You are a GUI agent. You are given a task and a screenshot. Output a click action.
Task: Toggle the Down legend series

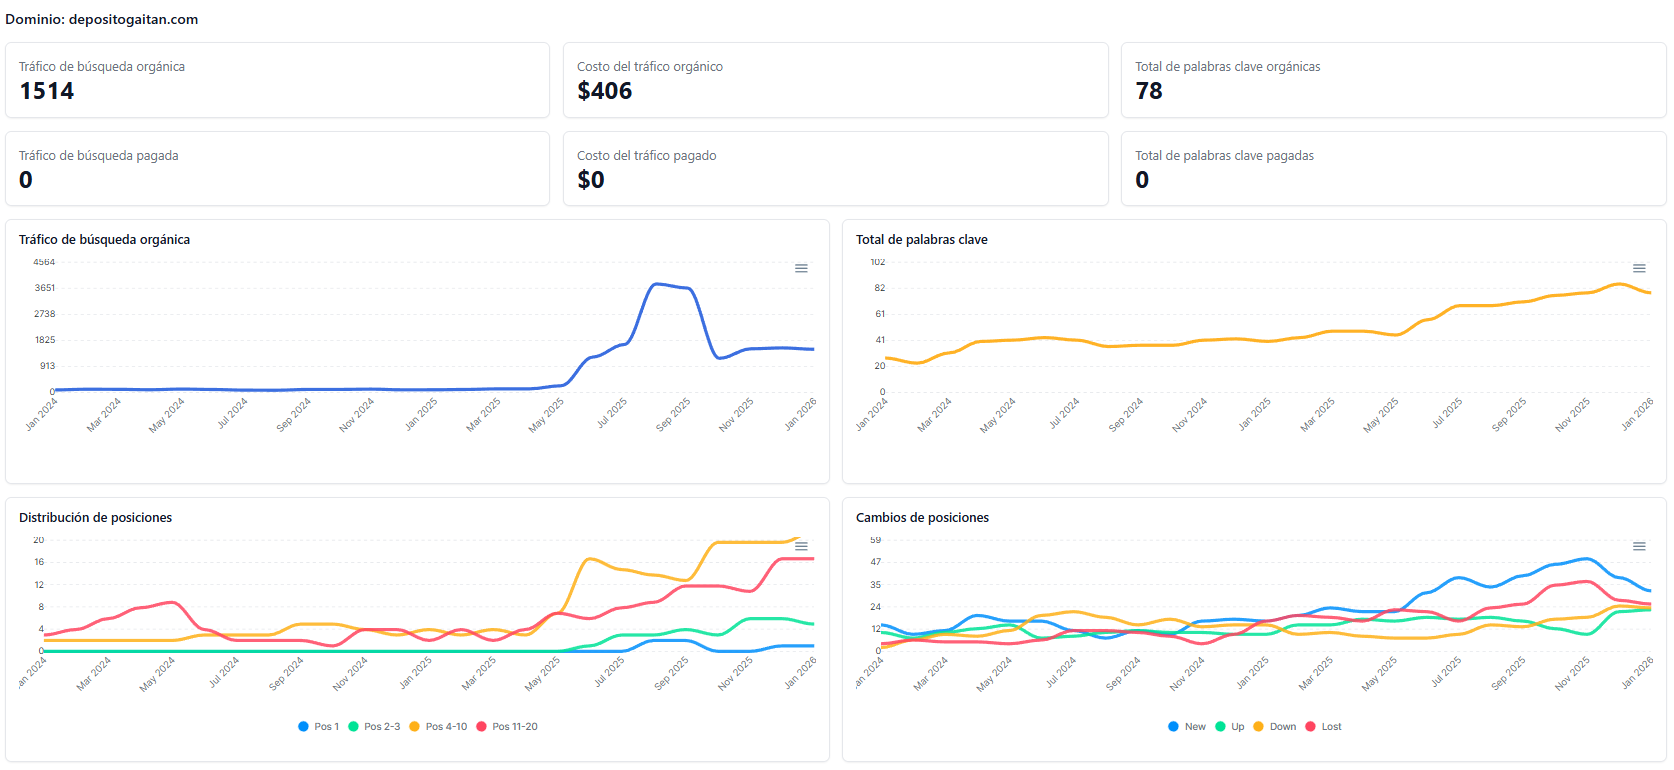[1275, 727]
